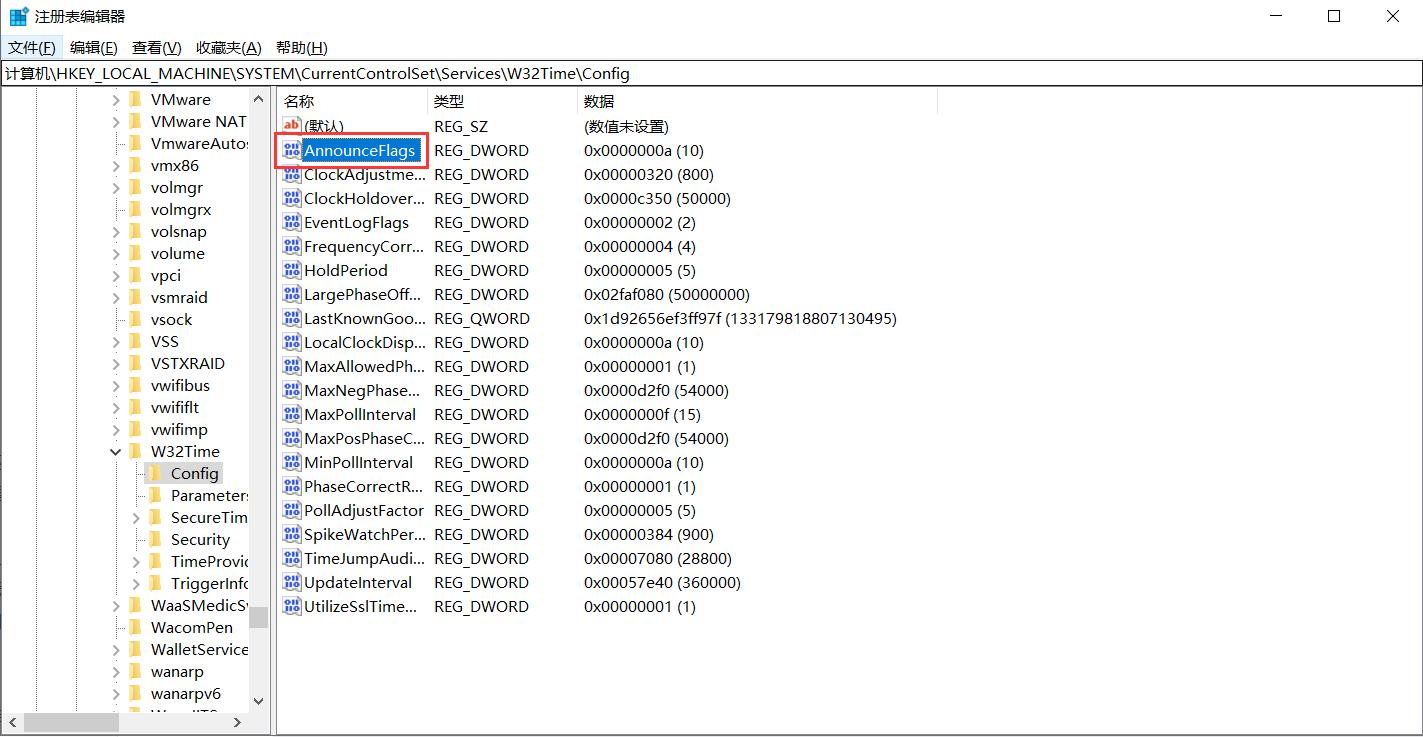This screenshot has height=737, width=1423.
Task: Open the 文件 menu
Action: 30,47
